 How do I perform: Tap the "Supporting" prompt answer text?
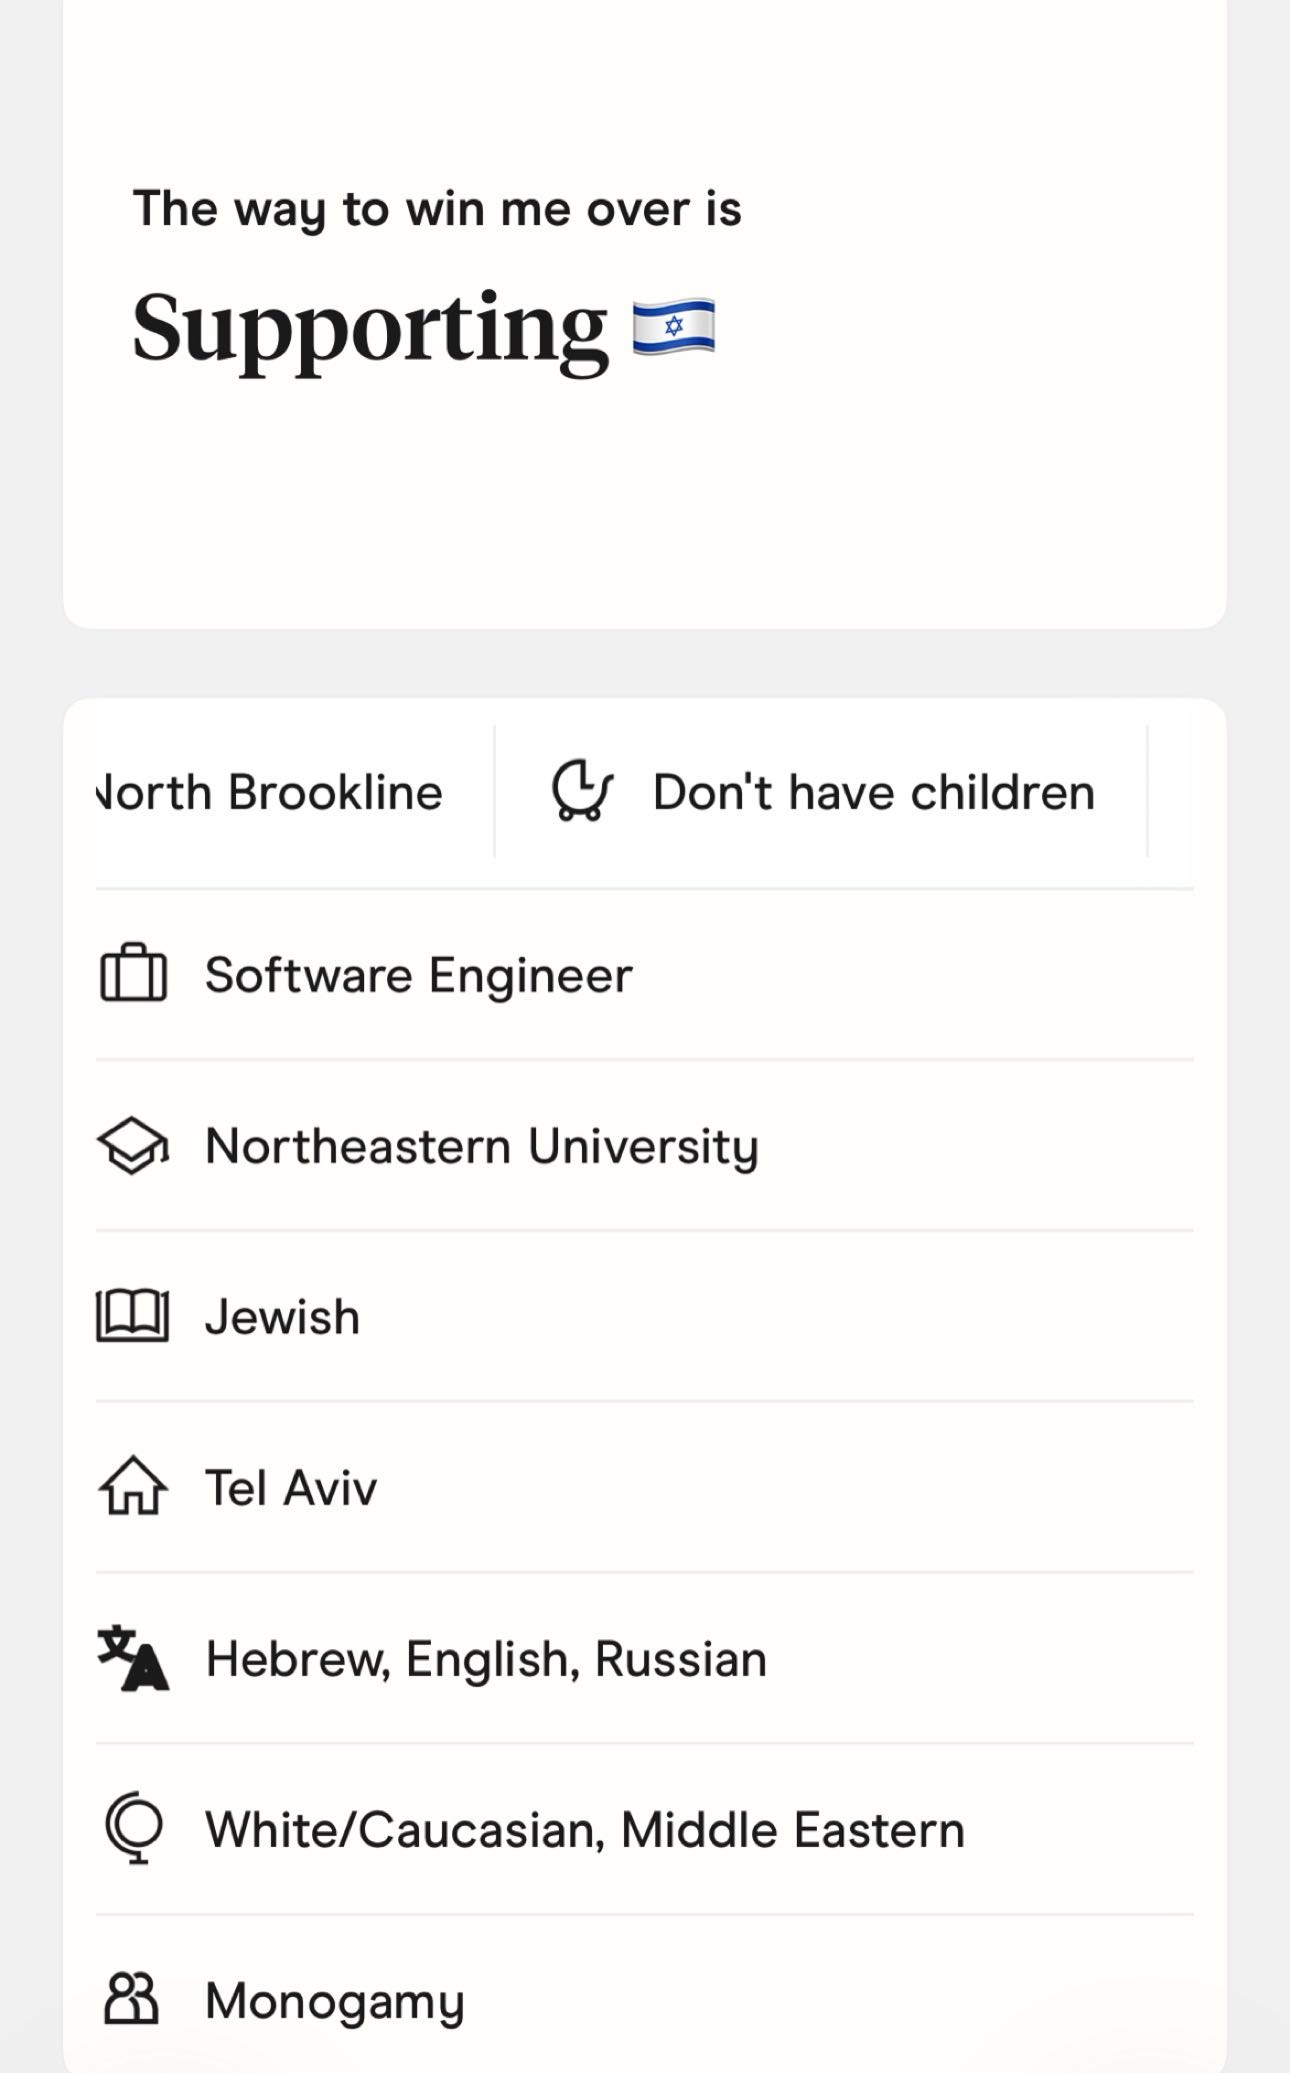370,331
